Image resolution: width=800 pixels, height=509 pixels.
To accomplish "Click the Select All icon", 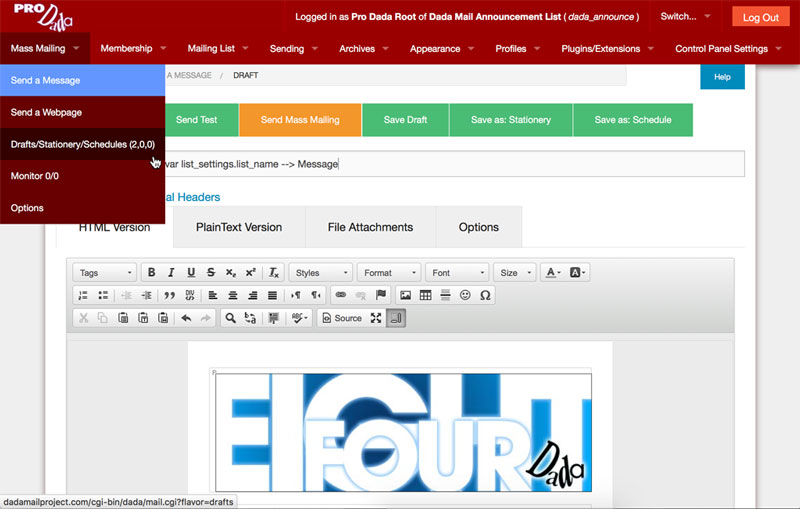I will [274, 318].
